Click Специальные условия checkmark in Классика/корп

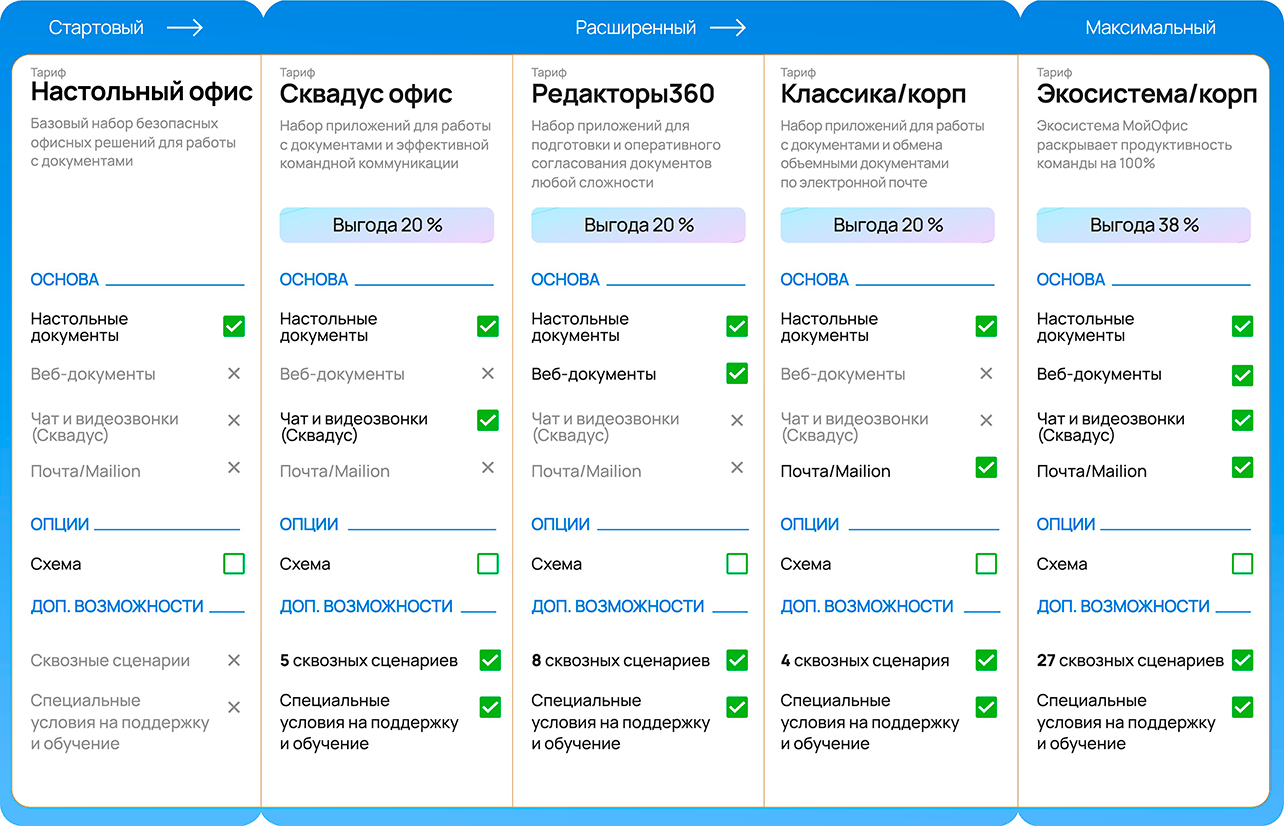click(x=986, y=707)
